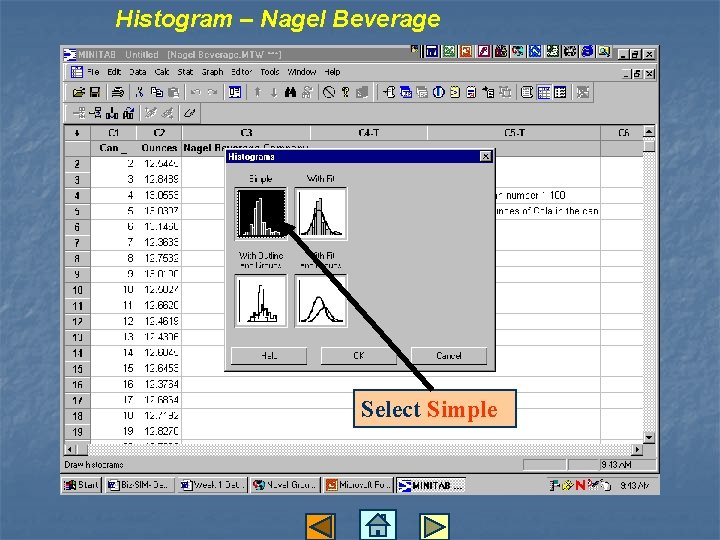The height and width of the screenshot is (540, 720).
Task: Open the Edit menu
Action: click(x=114, y=72)
